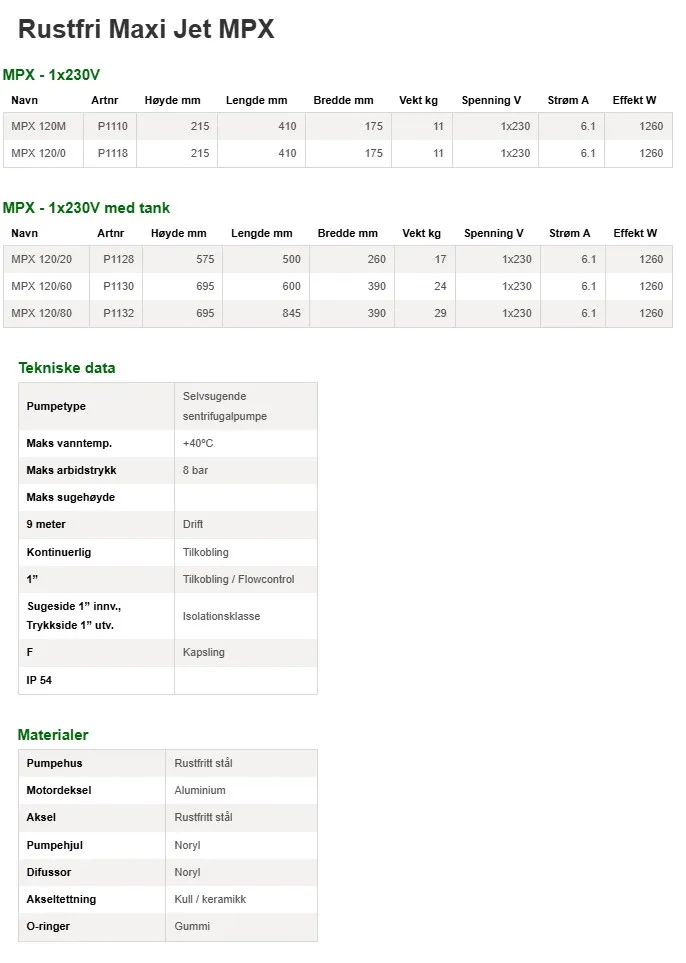Select the MPX 120M product row name
The image size is (686, 963).
38,126
